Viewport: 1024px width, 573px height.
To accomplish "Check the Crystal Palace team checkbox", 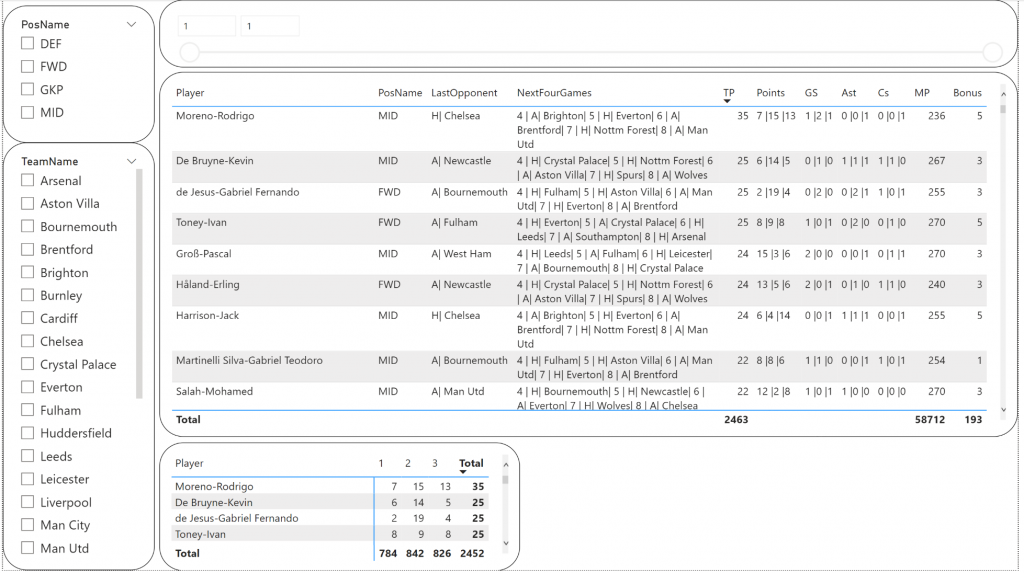I will pos(27,363).
